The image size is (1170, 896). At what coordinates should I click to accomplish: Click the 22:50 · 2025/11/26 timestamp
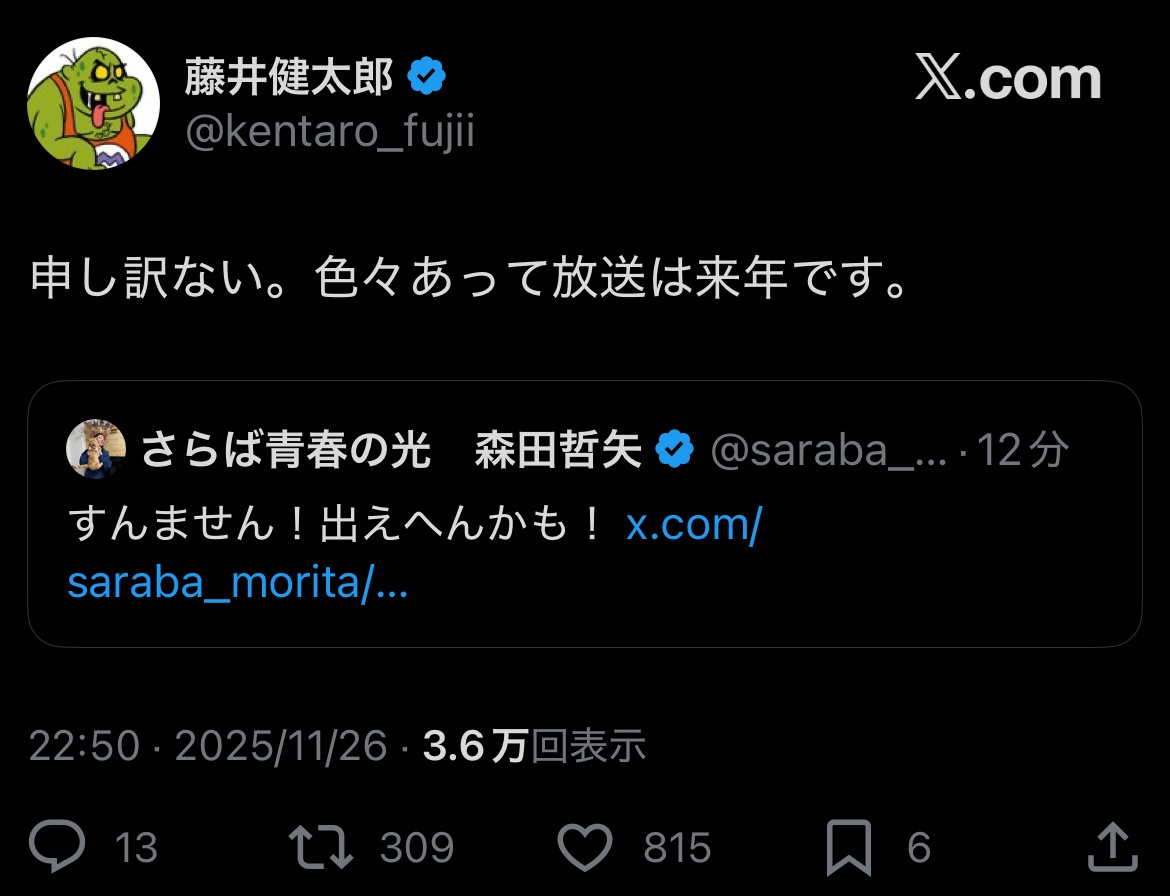coord(208,745)
